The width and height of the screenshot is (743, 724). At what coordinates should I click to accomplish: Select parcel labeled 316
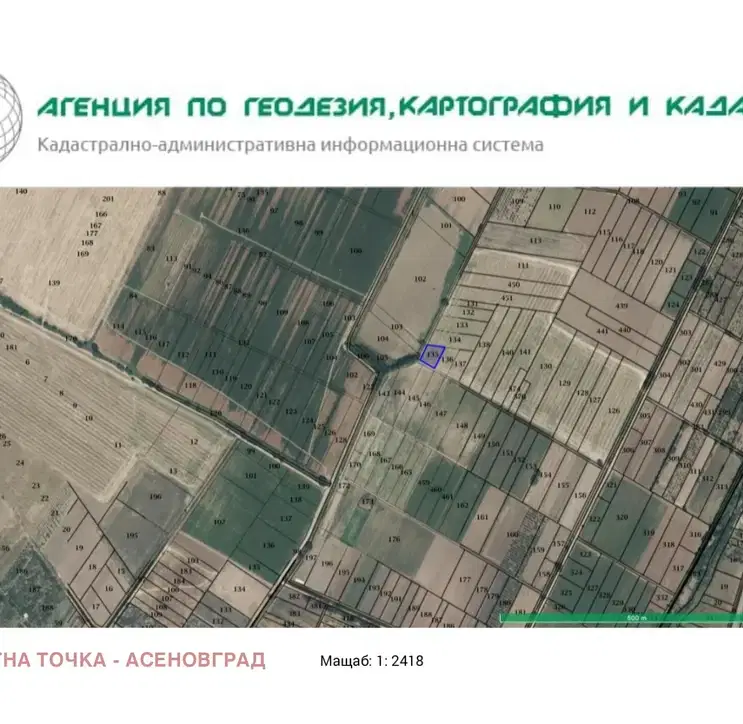click(x=695, y=534)
